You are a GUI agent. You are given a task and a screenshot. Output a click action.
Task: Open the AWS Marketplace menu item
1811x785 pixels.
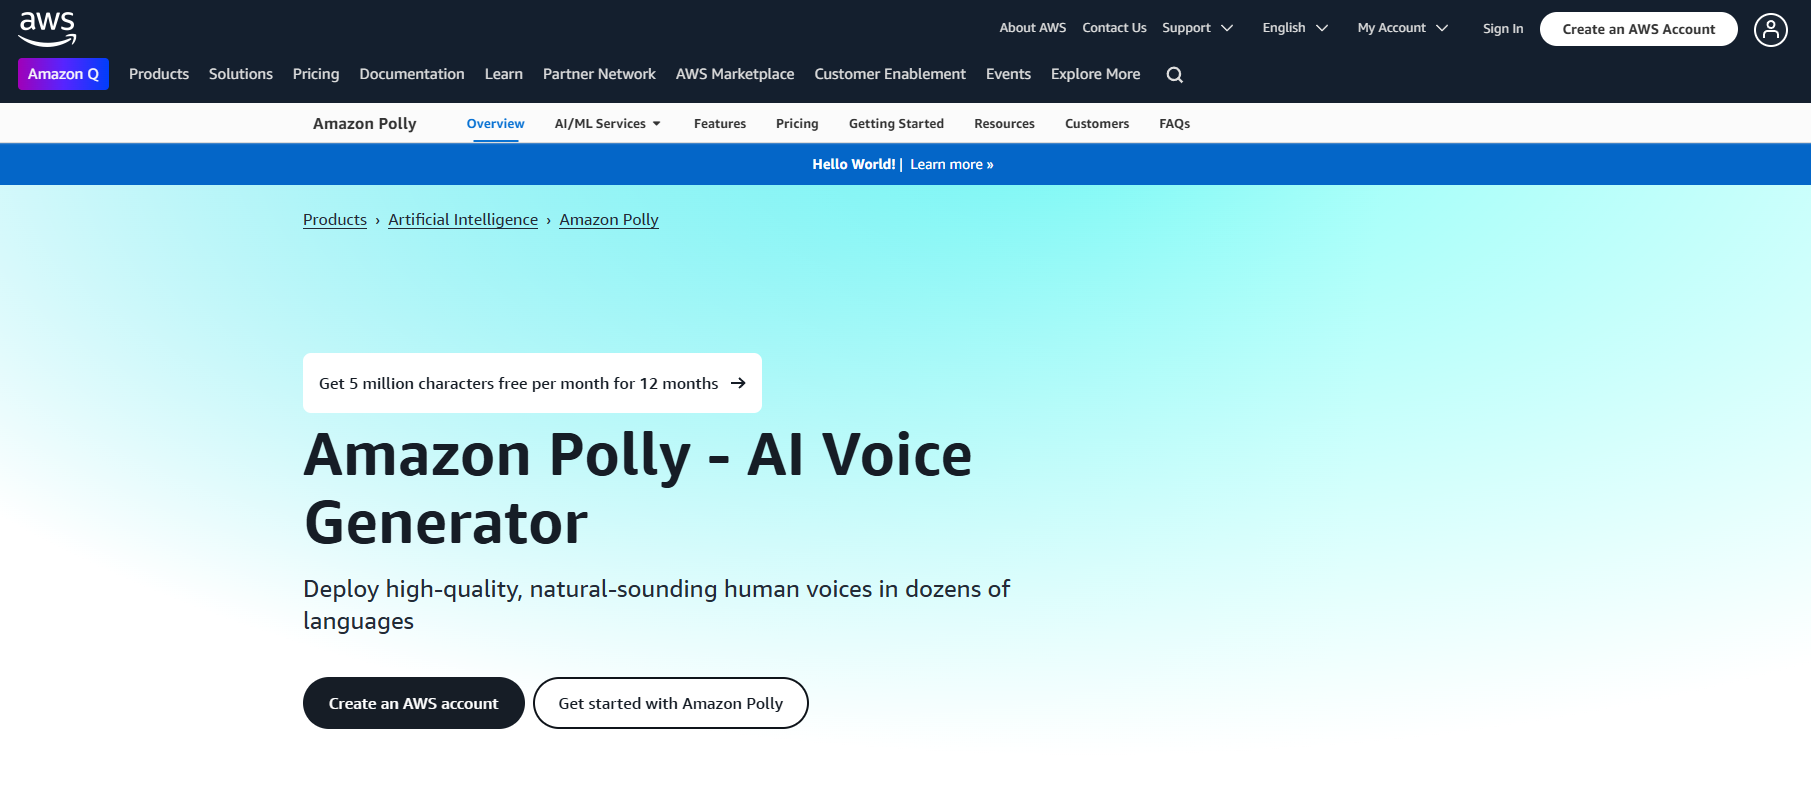734,74
